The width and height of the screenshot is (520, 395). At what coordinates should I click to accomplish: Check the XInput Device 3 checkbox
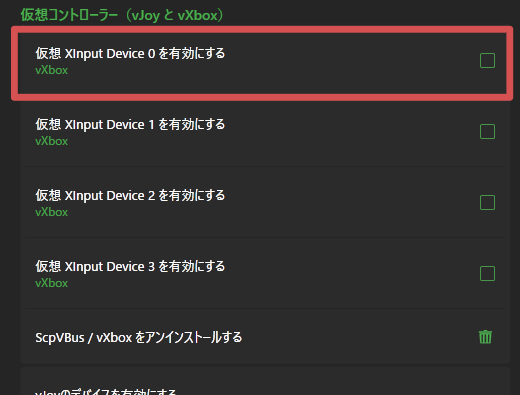point(487,274)
